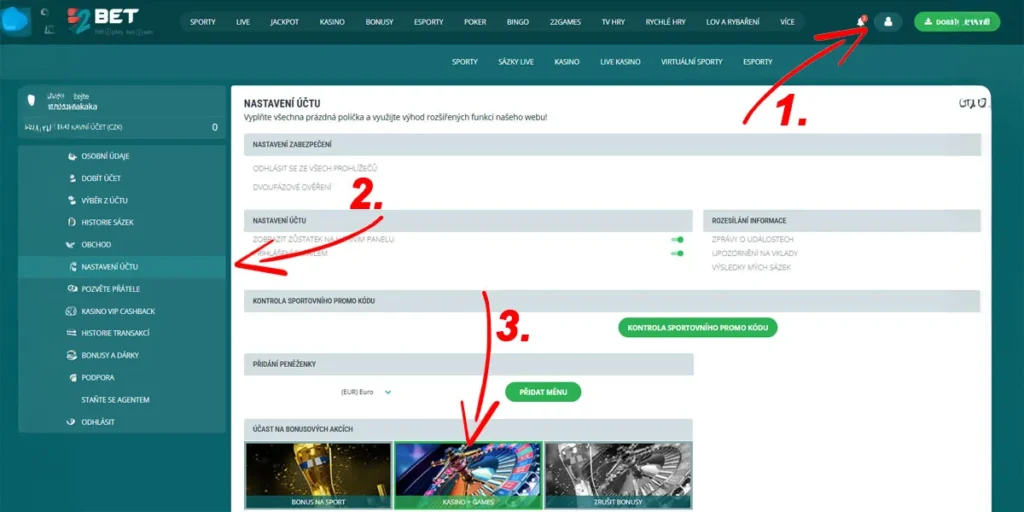Click the Obchod sidebar icon
The image size is (1024, 512).
pos(72,245)
